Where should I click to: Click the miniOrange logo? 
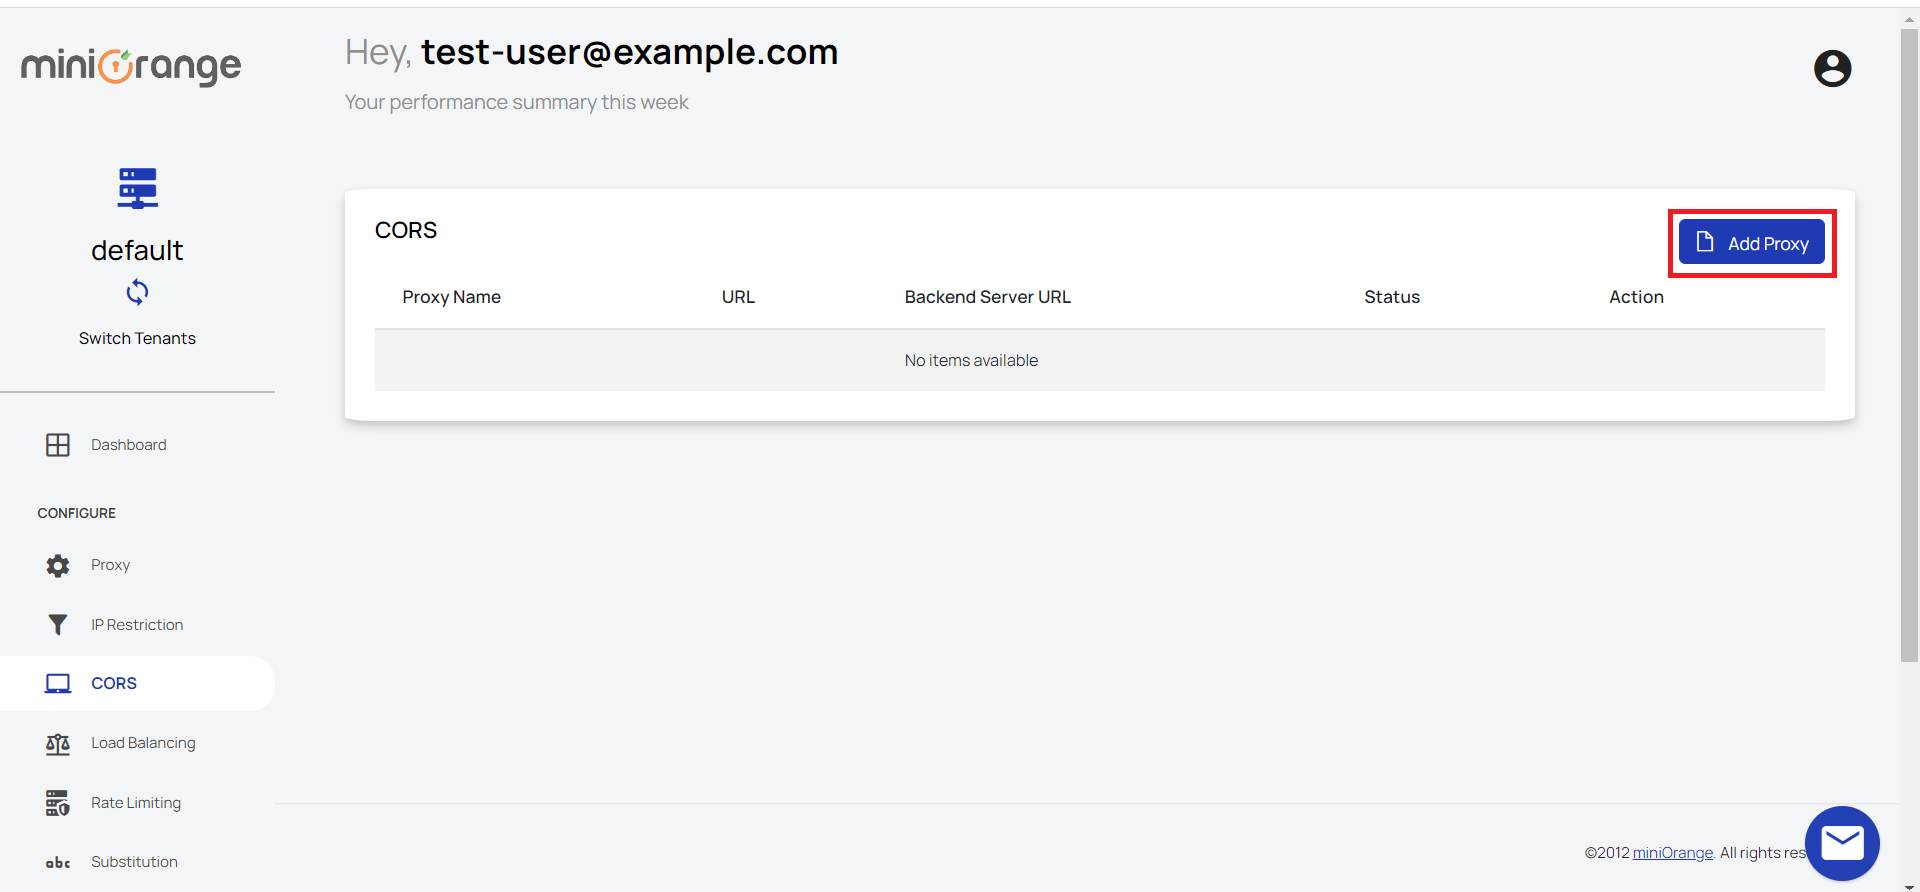pyautogui.click(x=131, y=67)
